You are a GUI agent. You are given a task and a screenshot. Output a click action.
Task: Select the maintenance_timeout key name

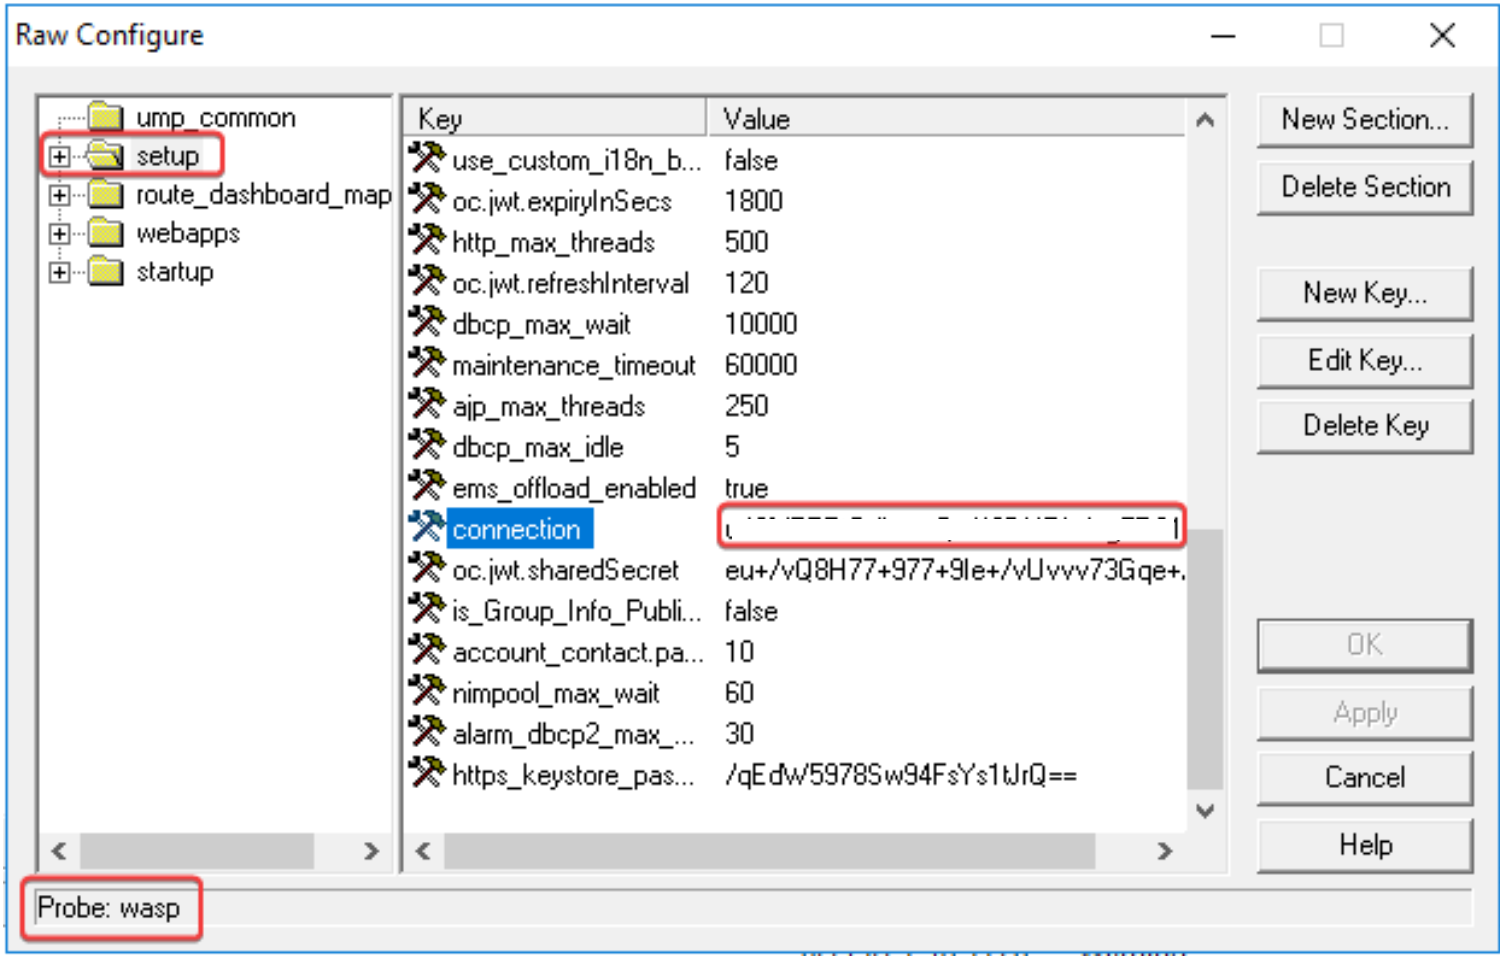[x=574, y=365]
